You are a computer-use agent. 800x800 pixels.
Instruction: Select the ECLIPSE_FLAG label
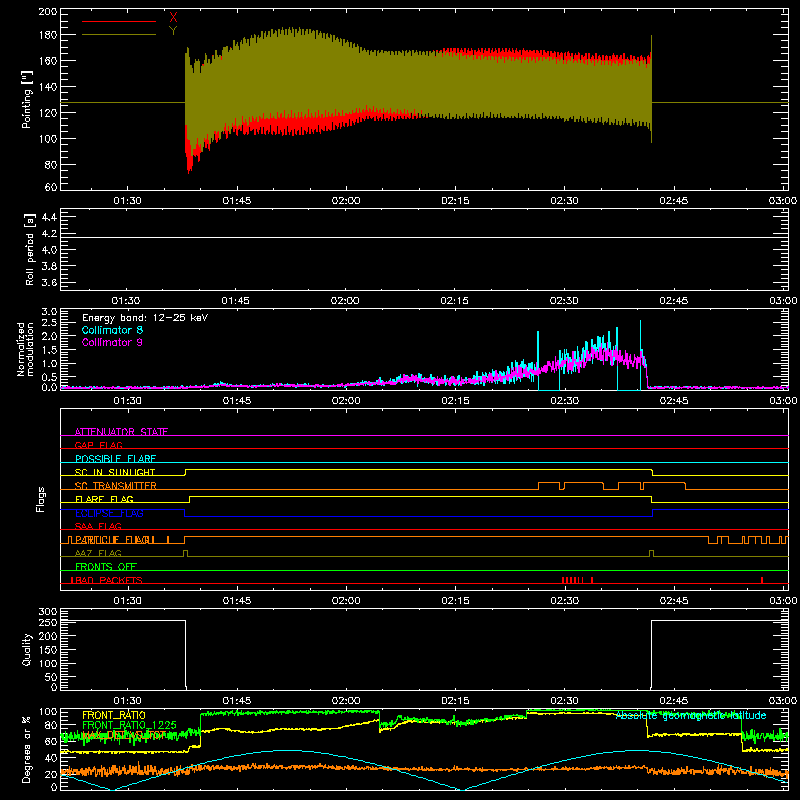109,513
